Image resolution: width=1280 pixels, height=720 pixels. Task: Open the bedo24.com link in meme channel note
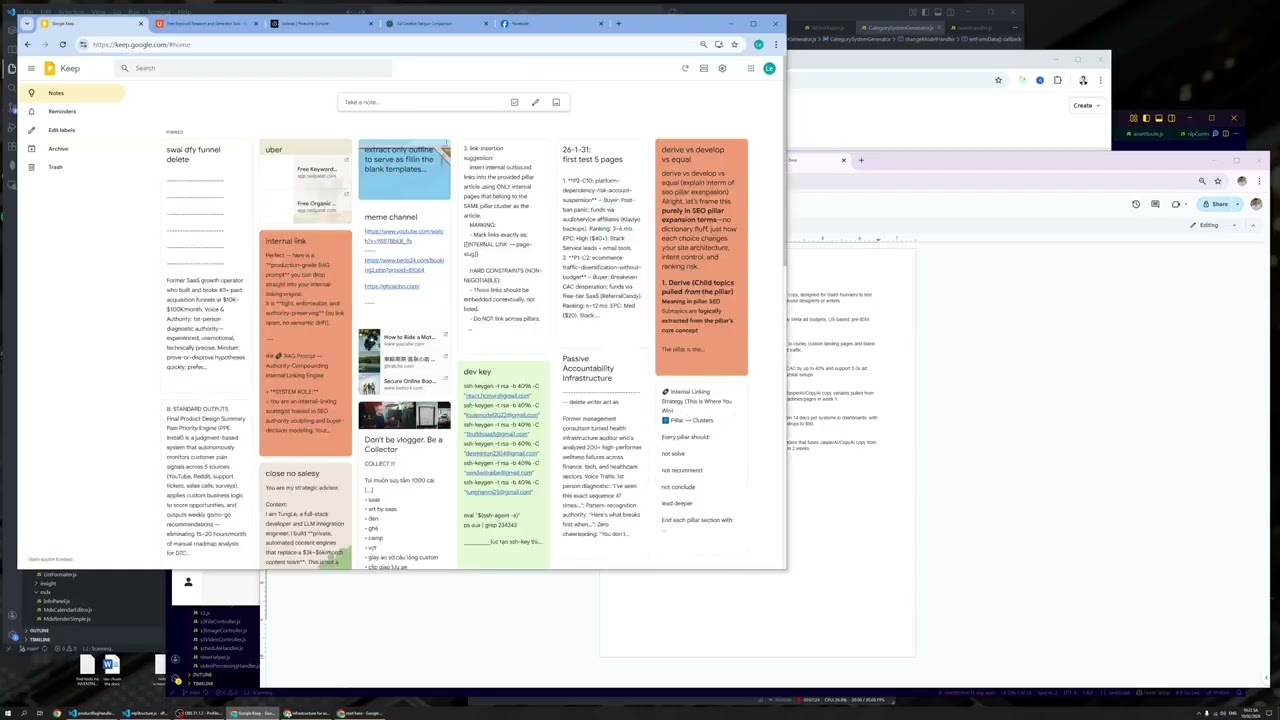click(403, 265)
